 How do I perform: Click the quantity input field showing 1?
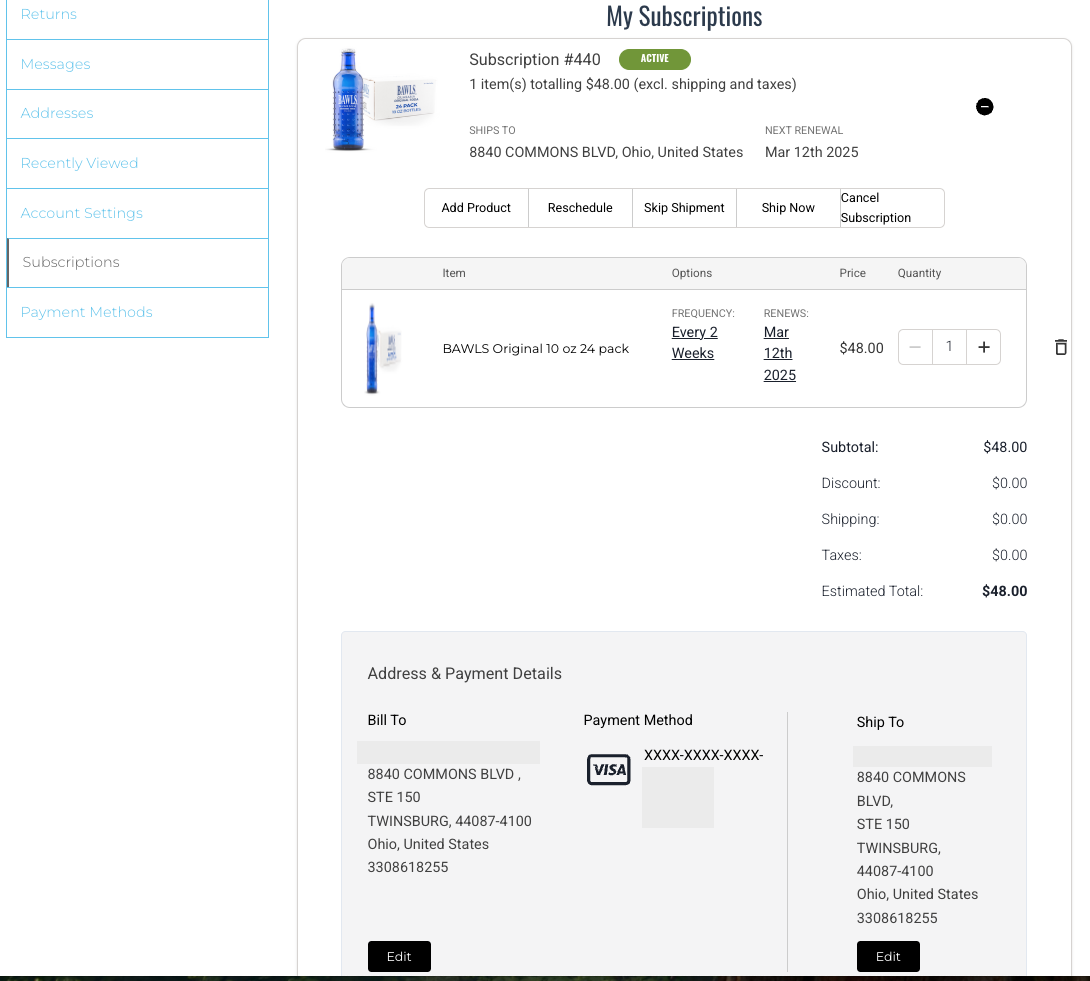pyautogui.click(x=949, y=347)
